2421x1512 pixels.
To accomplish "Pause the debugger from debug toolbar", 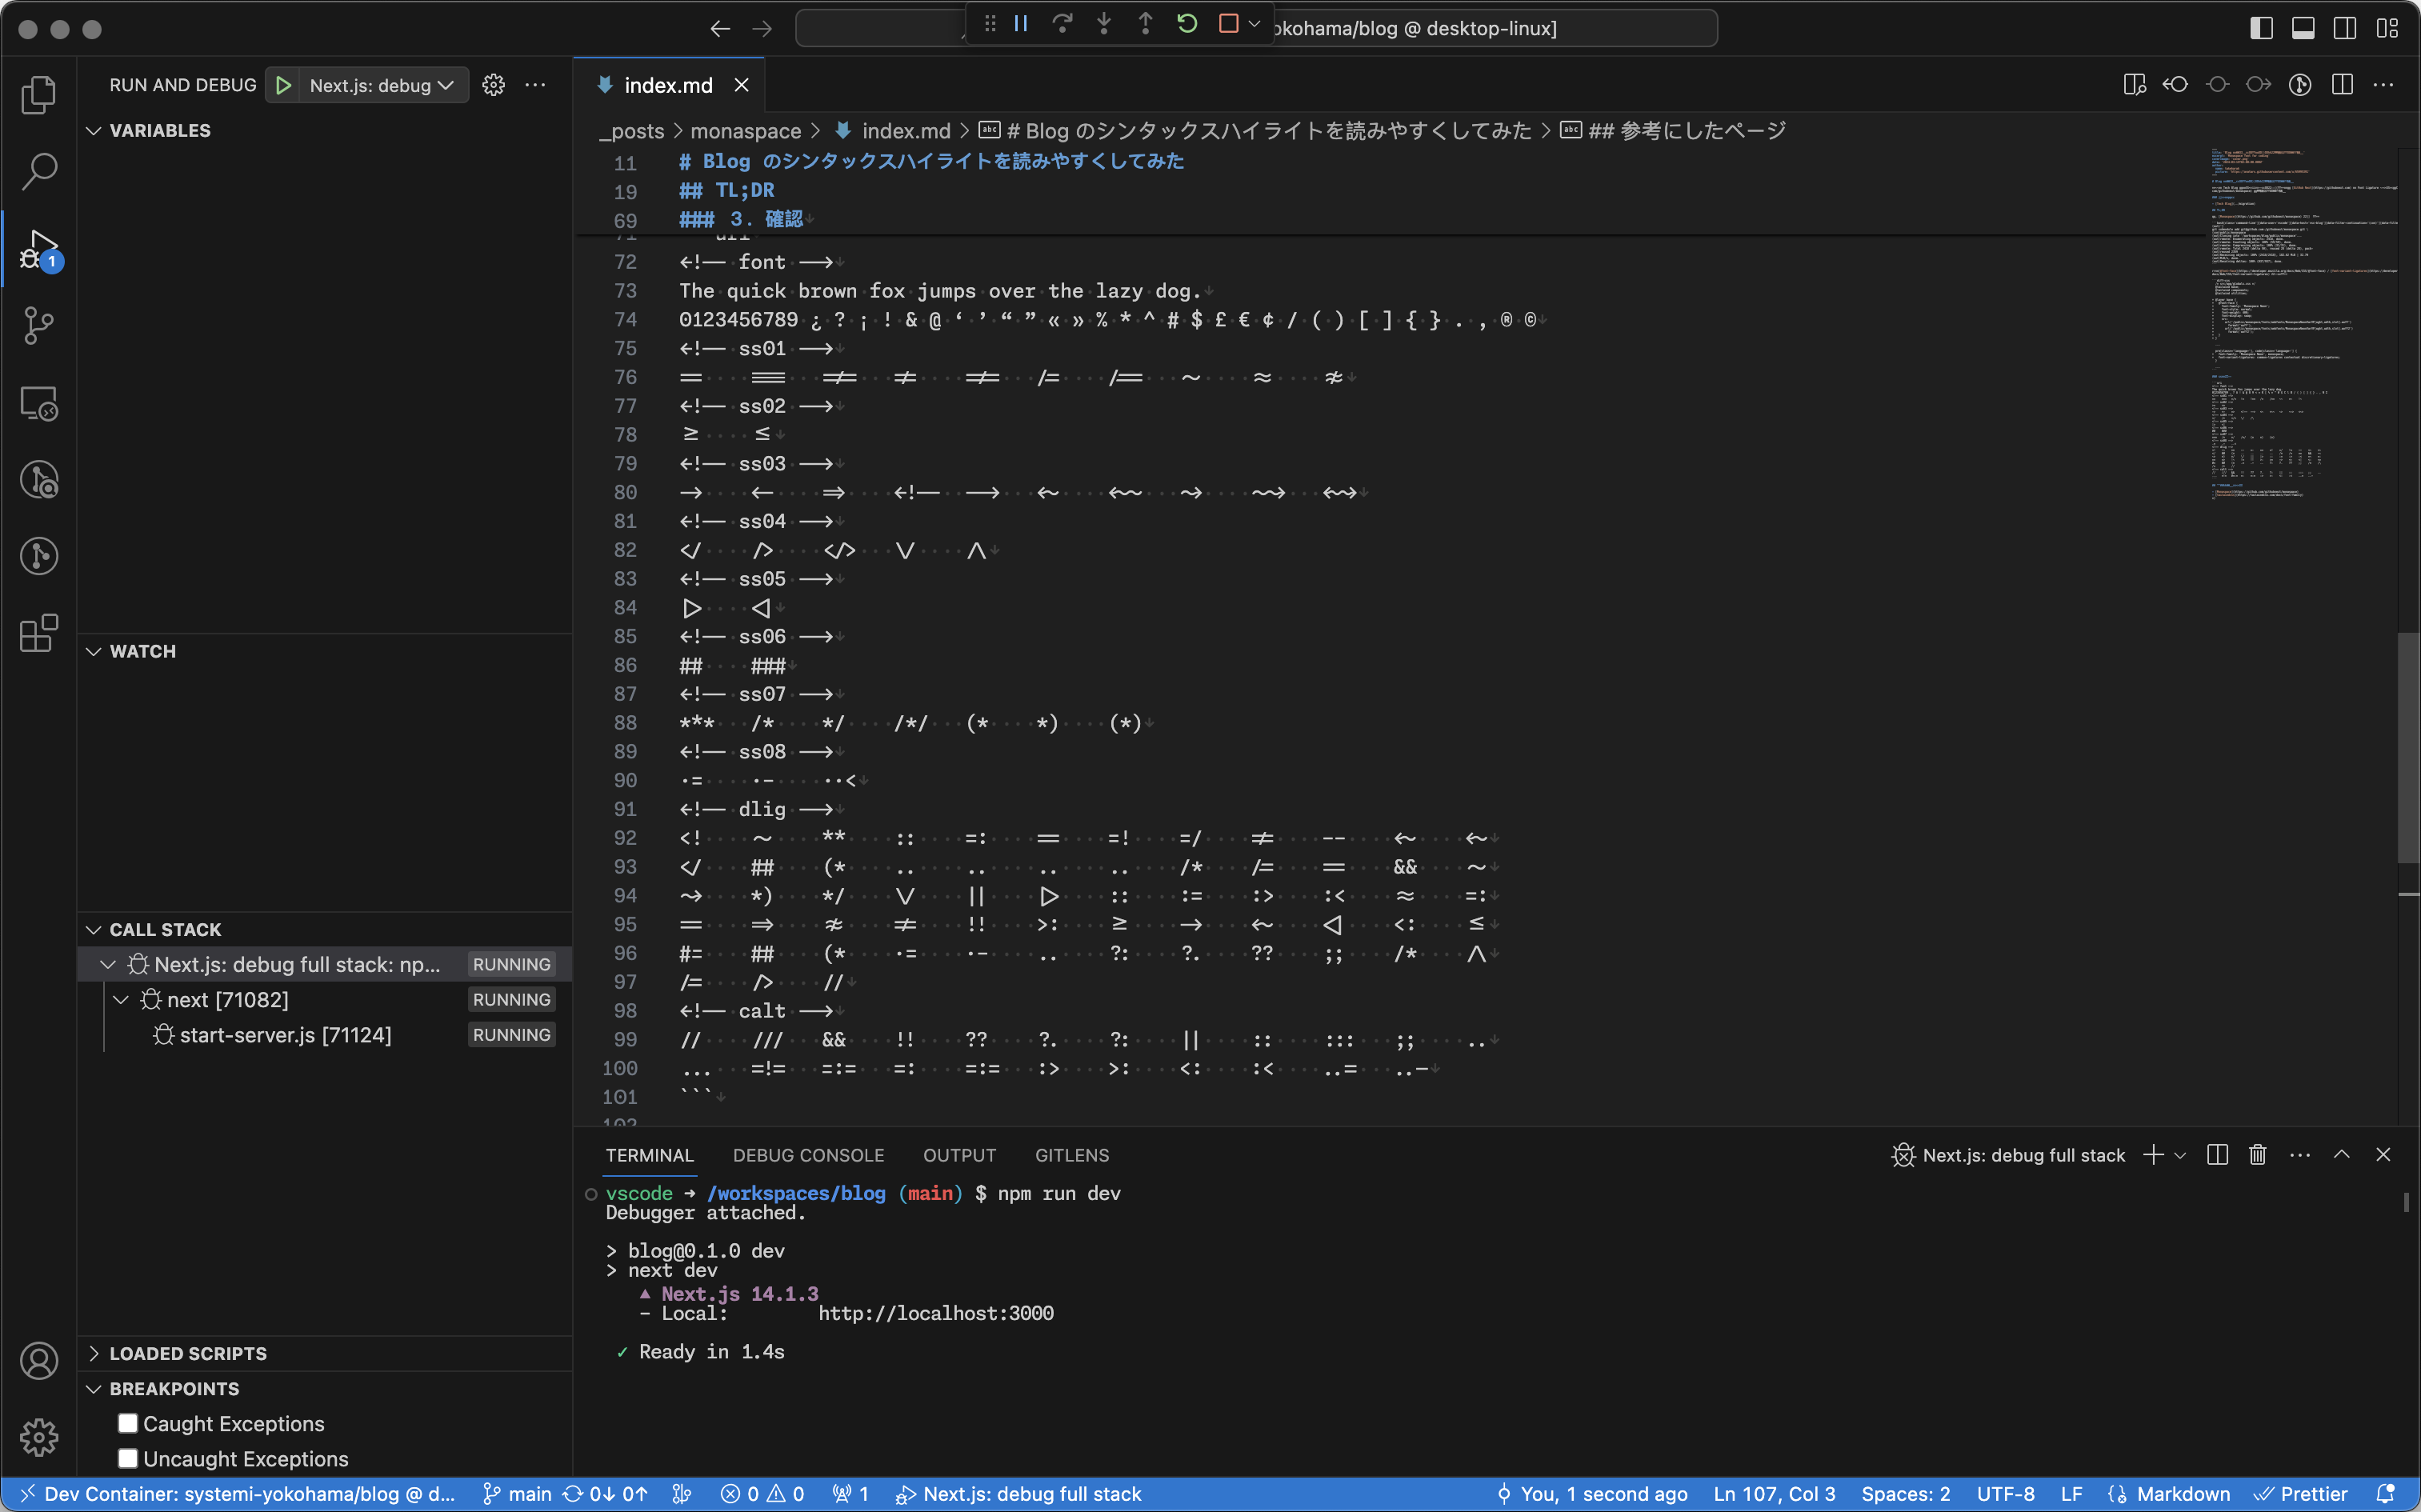I will click(x=1021, y=23).
